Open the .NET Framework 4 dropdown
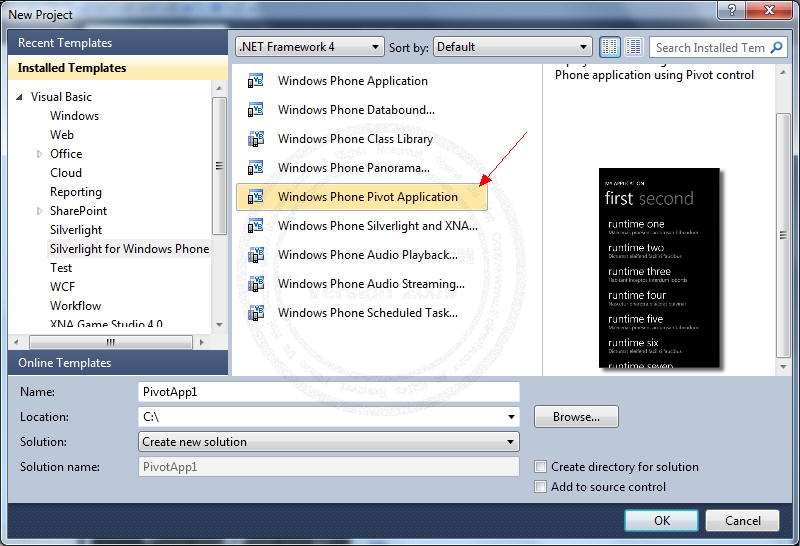 [310, 47]
